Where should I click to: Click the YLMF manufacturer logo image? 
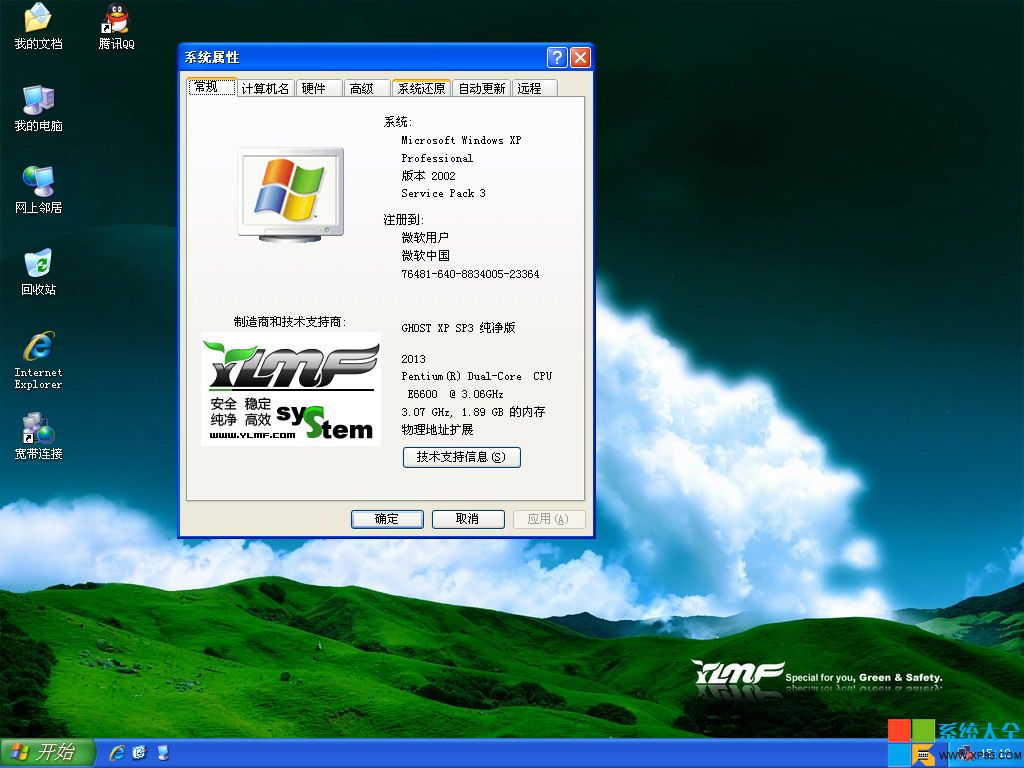[291, 389]
